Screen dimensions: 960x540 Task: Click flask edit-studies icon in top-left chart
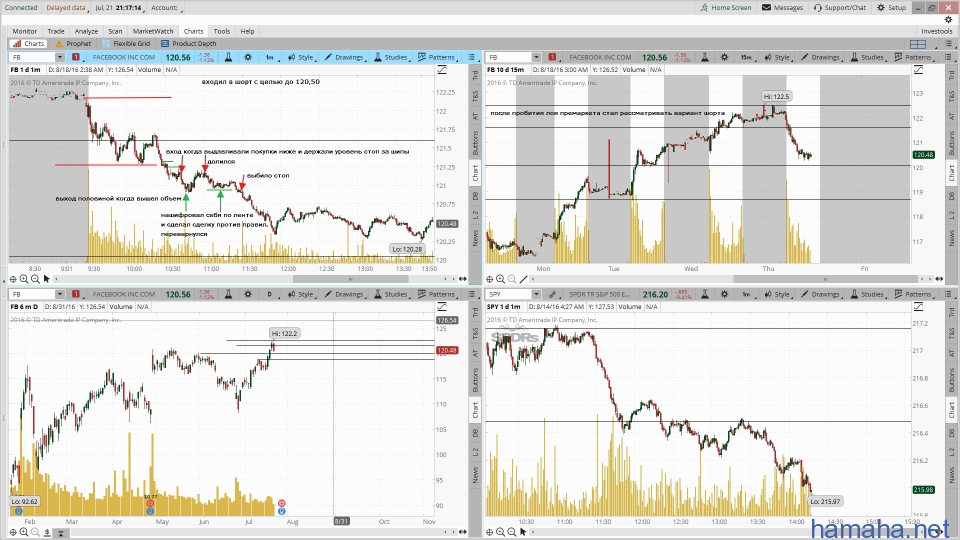click(x=228, y=57)
